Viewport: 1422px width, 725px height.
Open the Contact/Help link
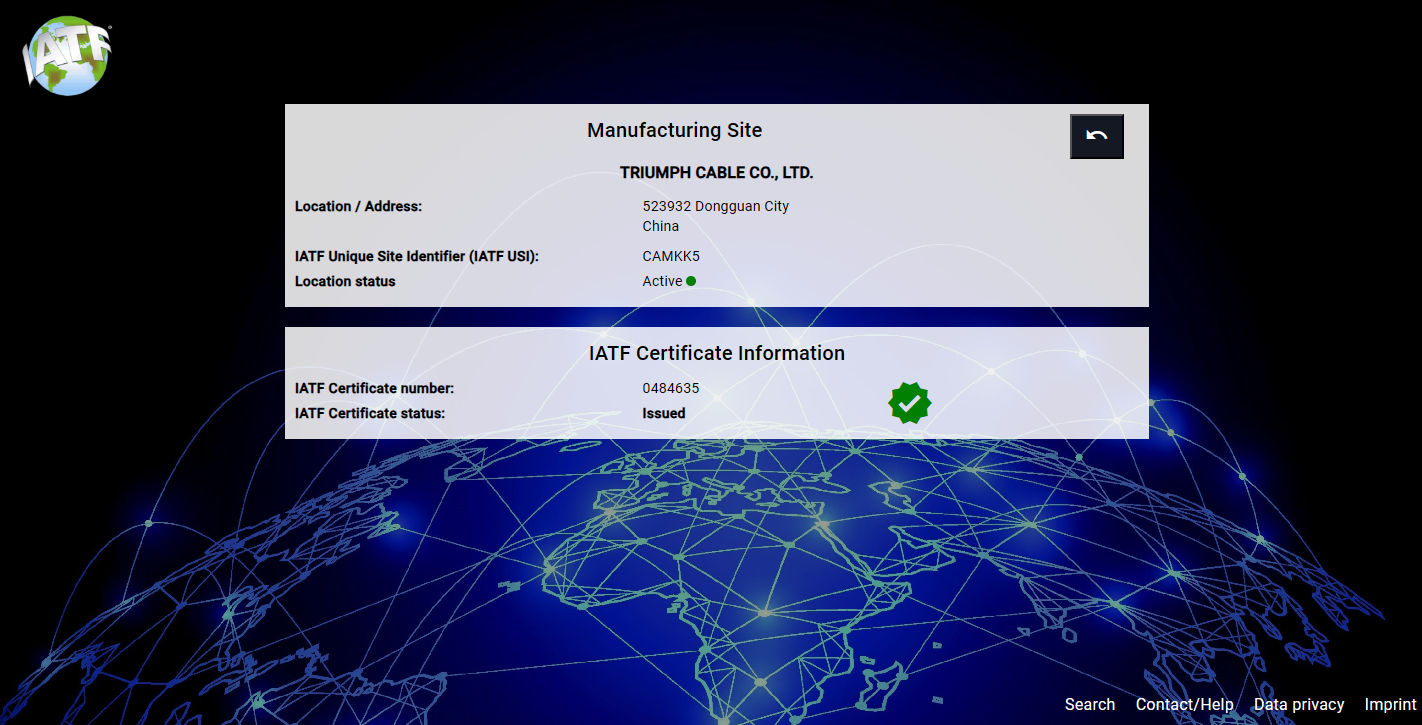1184,704
